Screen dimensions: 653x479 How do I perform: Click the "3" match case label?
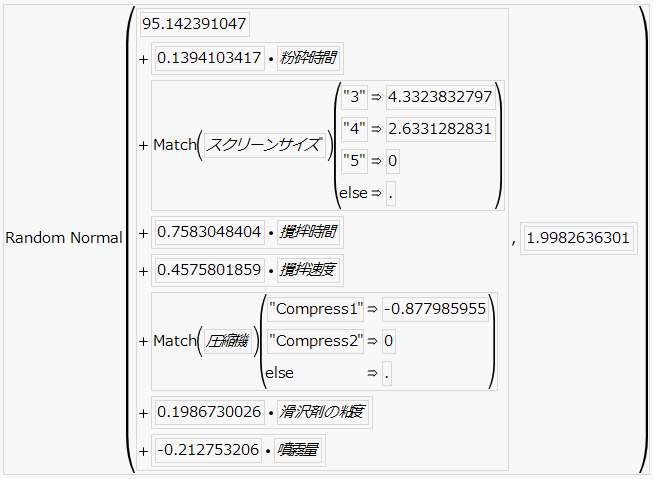352,97
